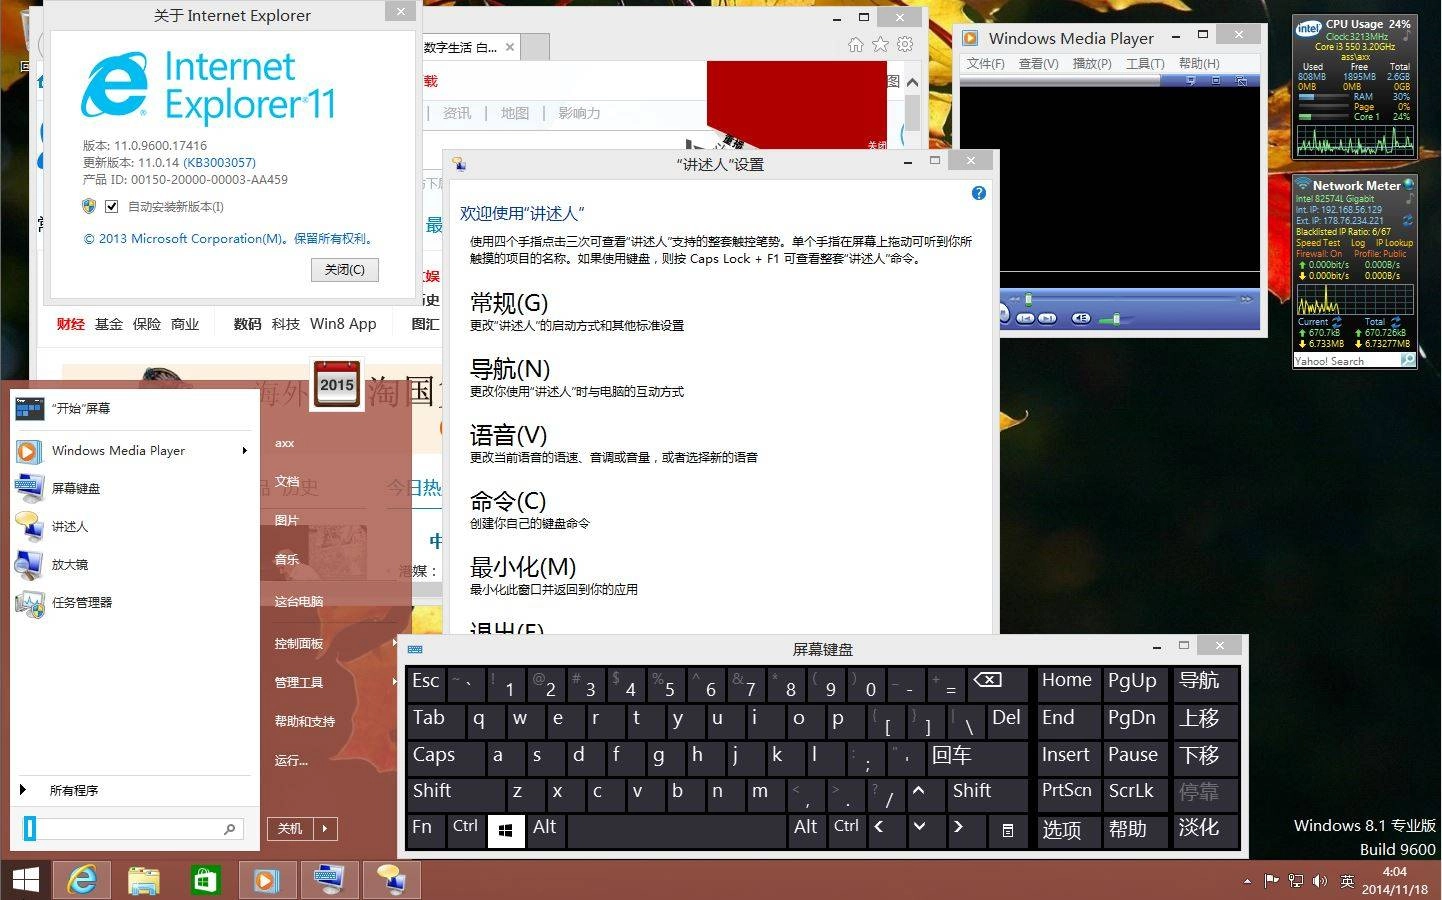Image resolution: width=1442 pixels, height=900 pixels.
Task: Open 命令(C) Narrator command settings
Action: click(508, 501)
